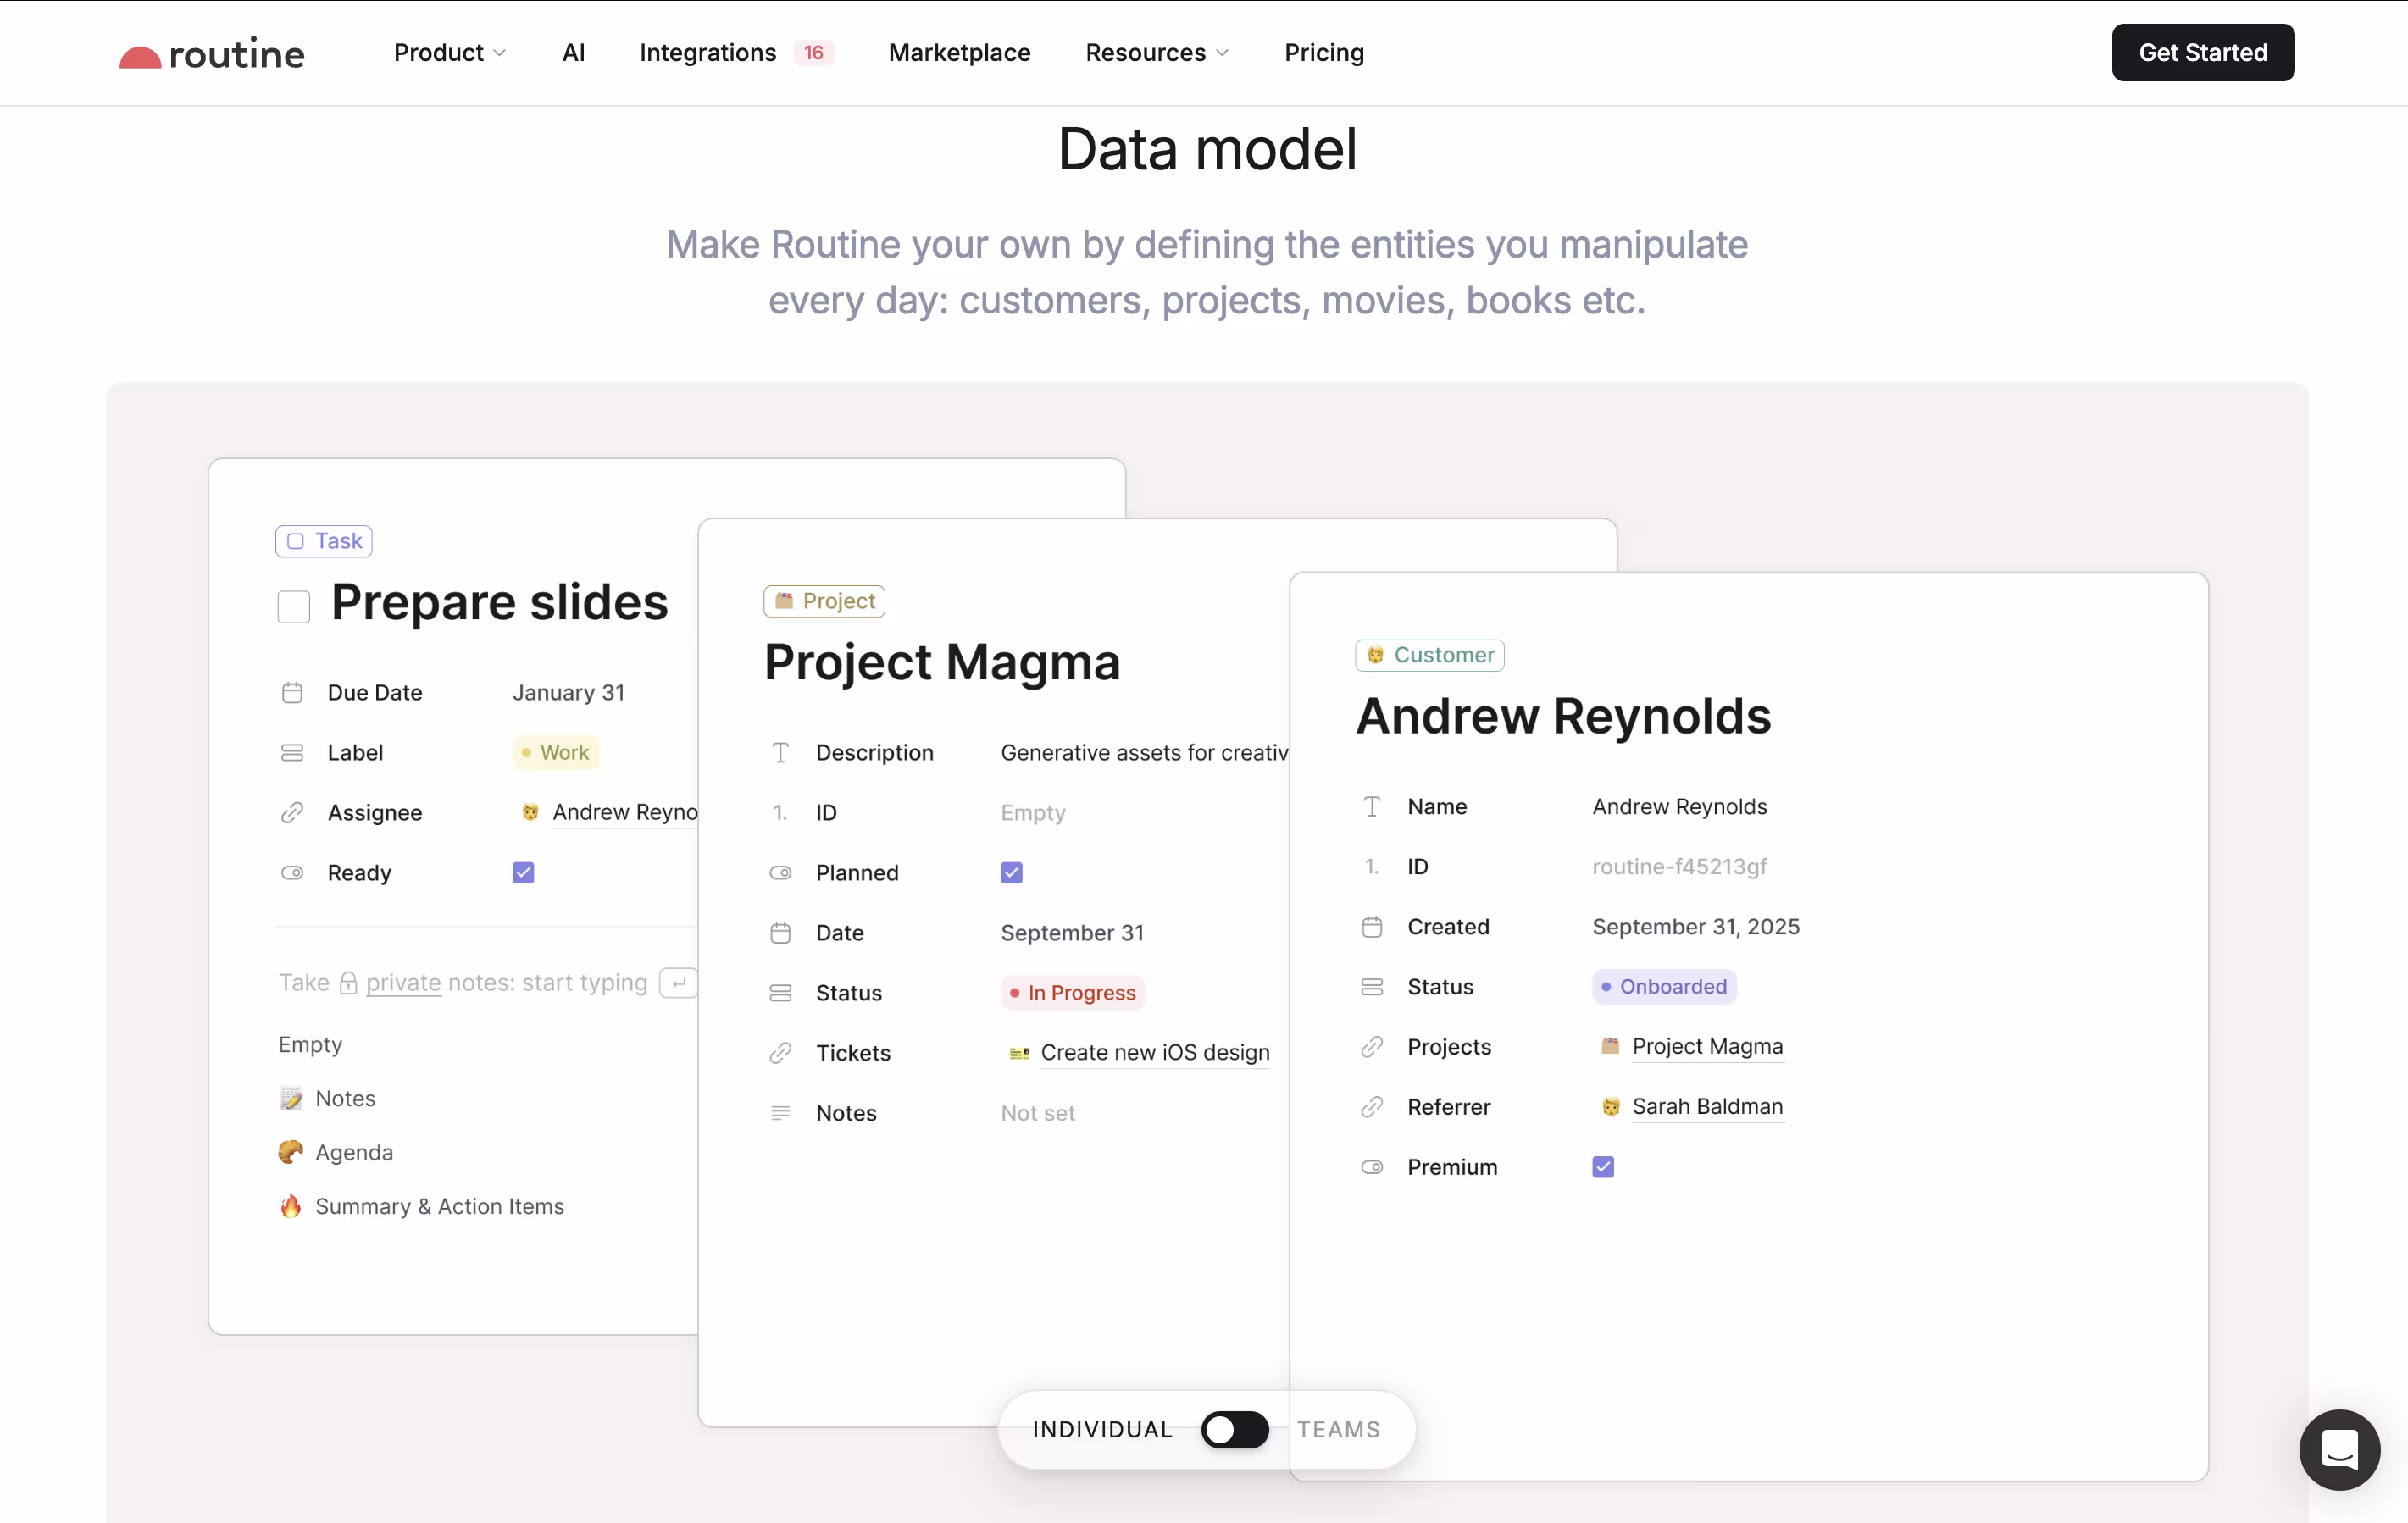2408x1523 pixels.
Task: Click the link icon next to Assignee
Action: point(292,812)
